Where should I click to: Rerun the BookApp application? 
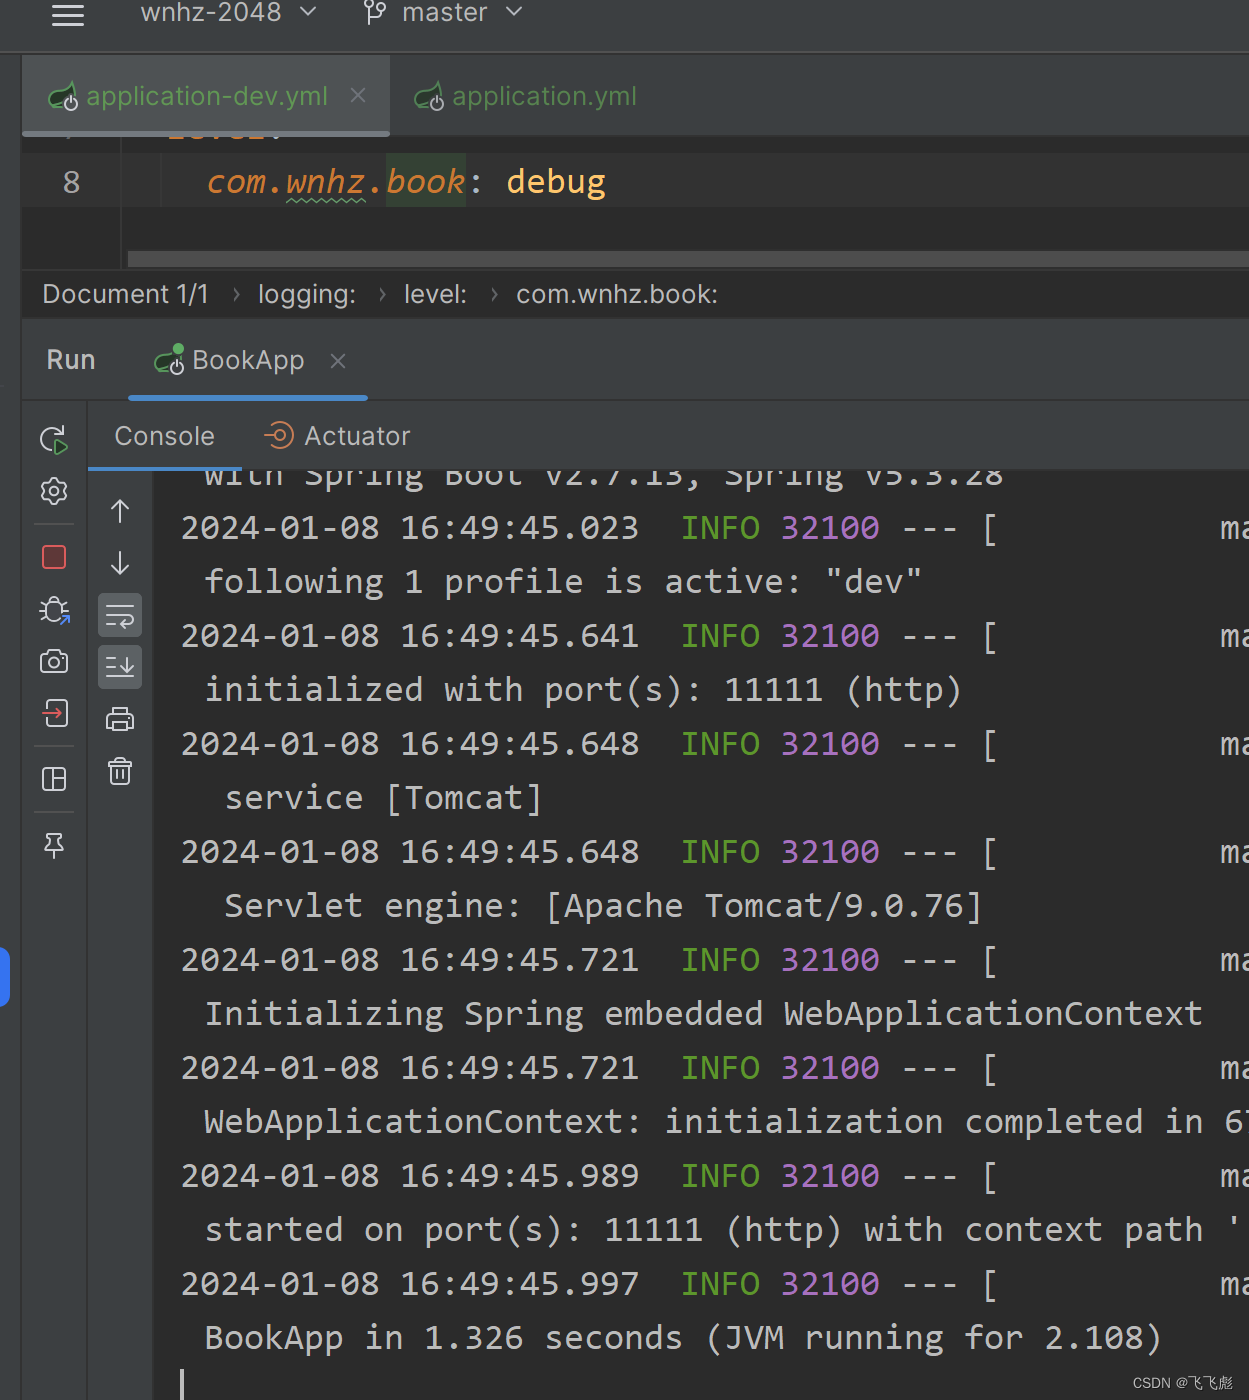54,440
